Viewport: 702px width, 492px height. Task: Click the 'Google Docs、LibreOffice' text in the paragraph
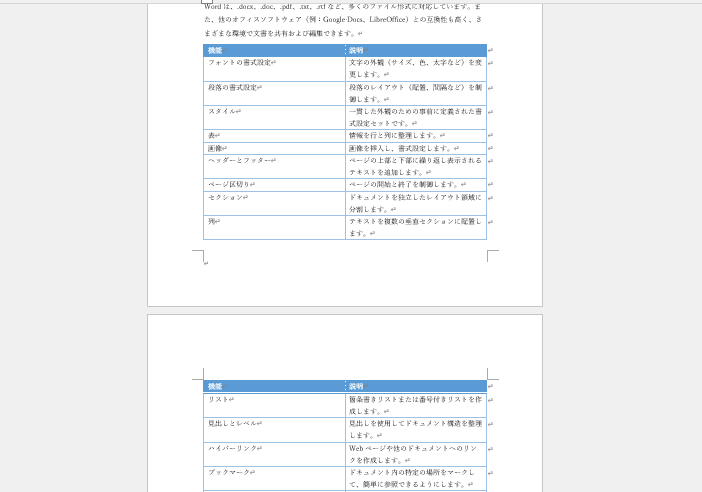365,20
